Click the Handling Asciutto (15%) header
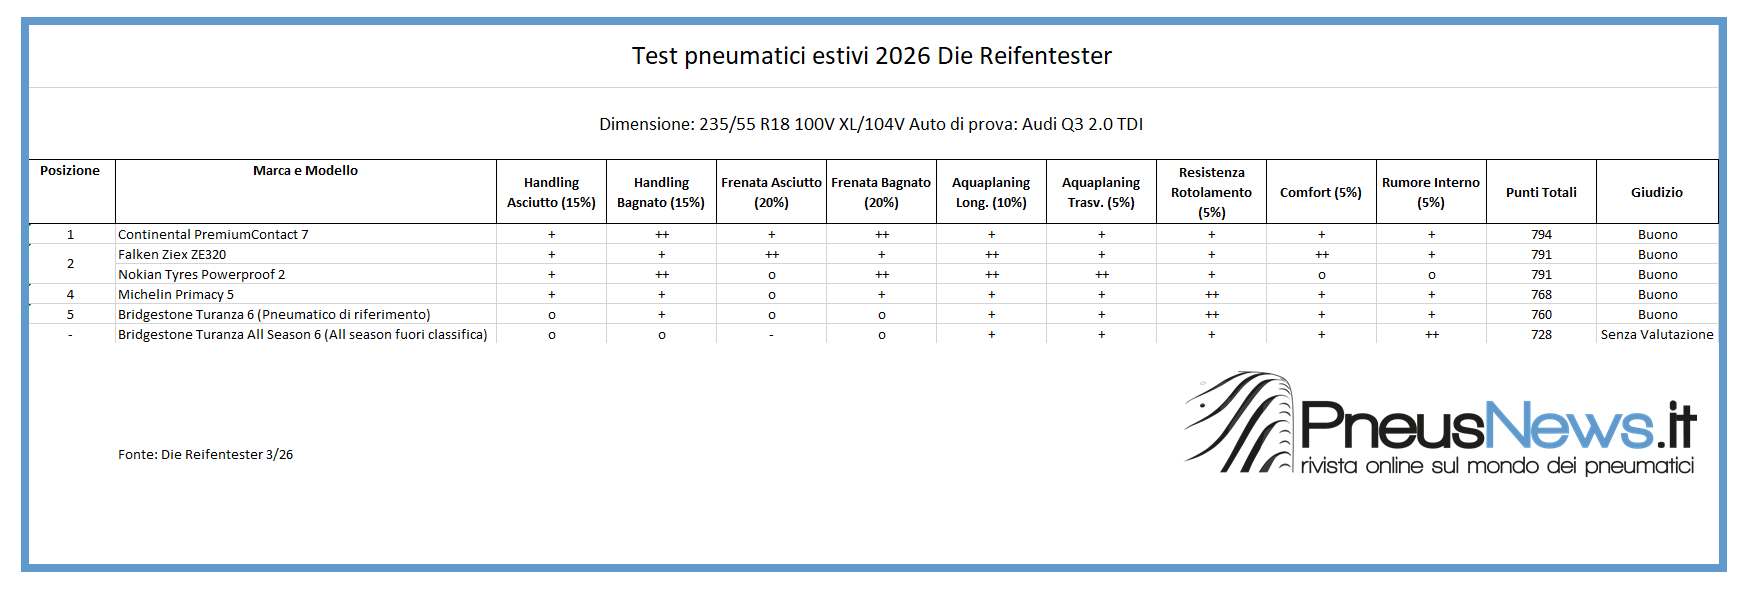 (x=551, y=192)
